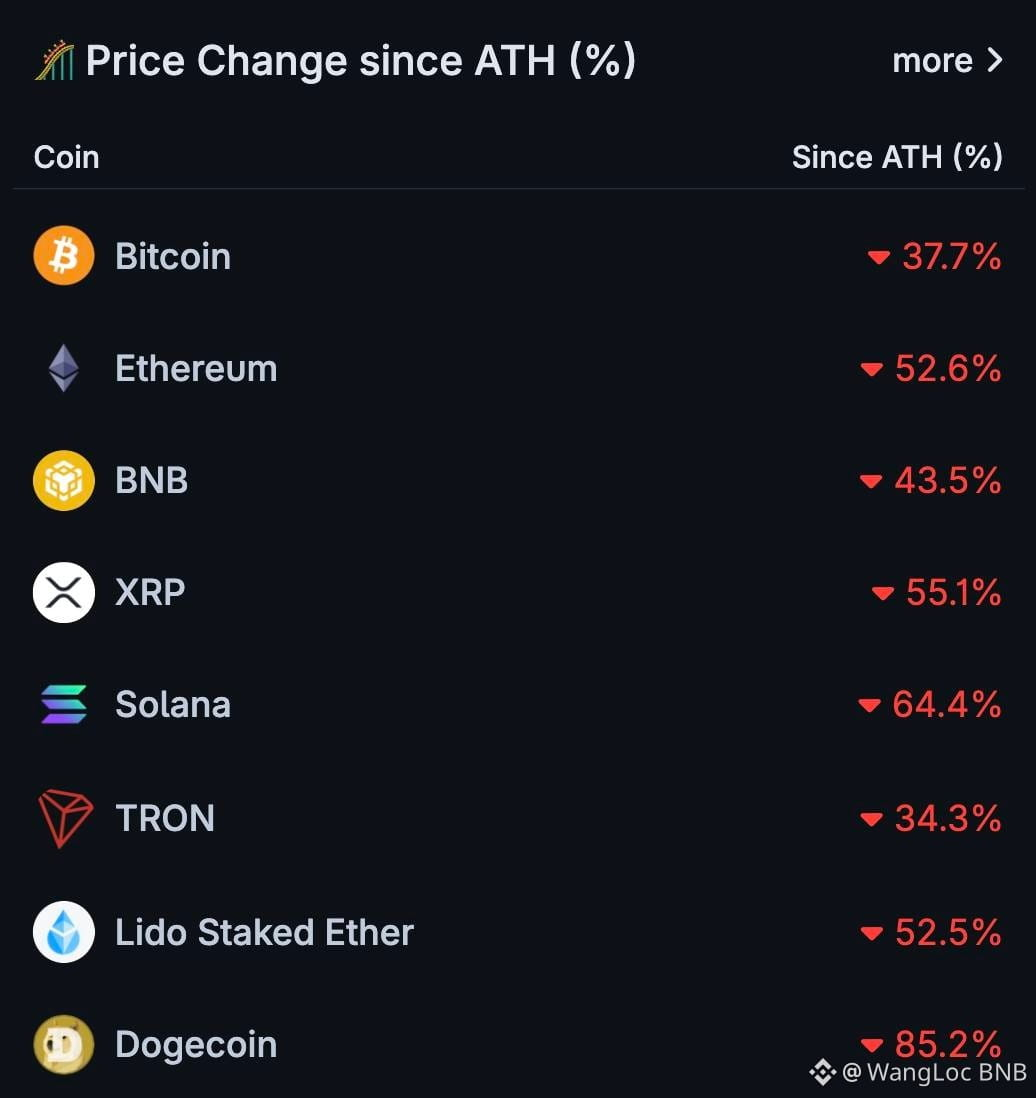Open the Ethereum coin name link
1036x1098 pixels.
tap(196, 369)
